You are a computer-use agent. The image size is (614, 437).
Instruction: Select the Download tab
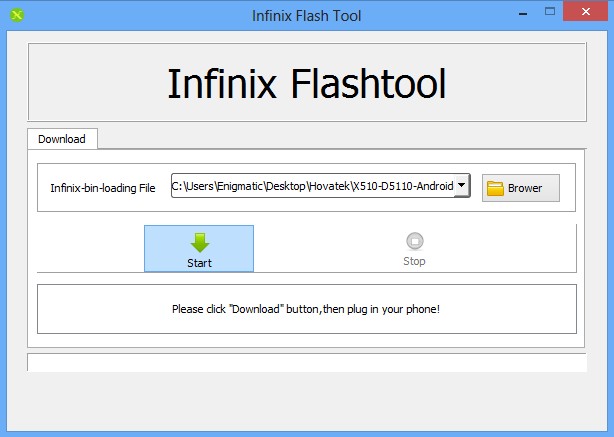(x=62, y=139)
